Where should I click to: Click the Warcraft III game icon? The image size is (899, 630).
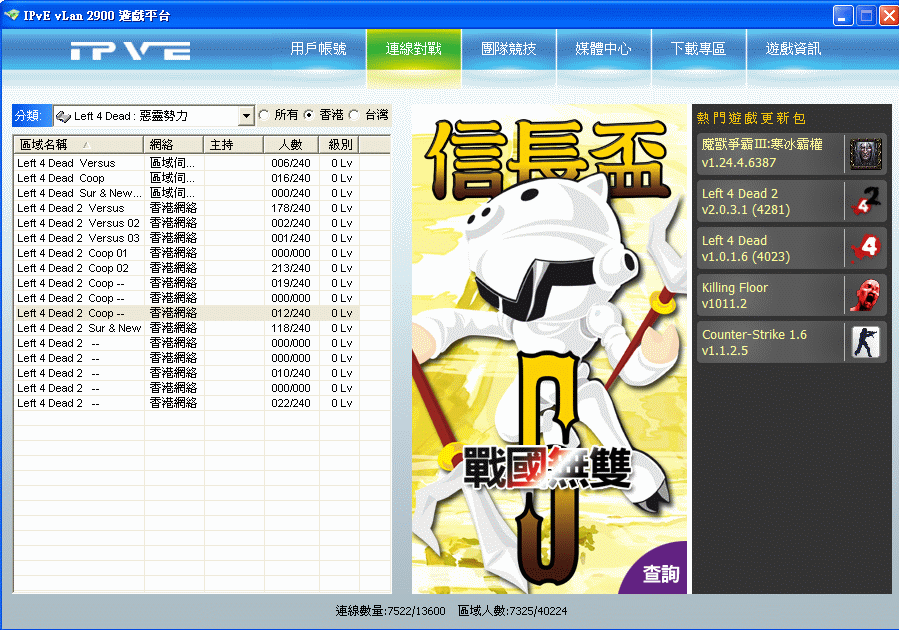point(865,154)
